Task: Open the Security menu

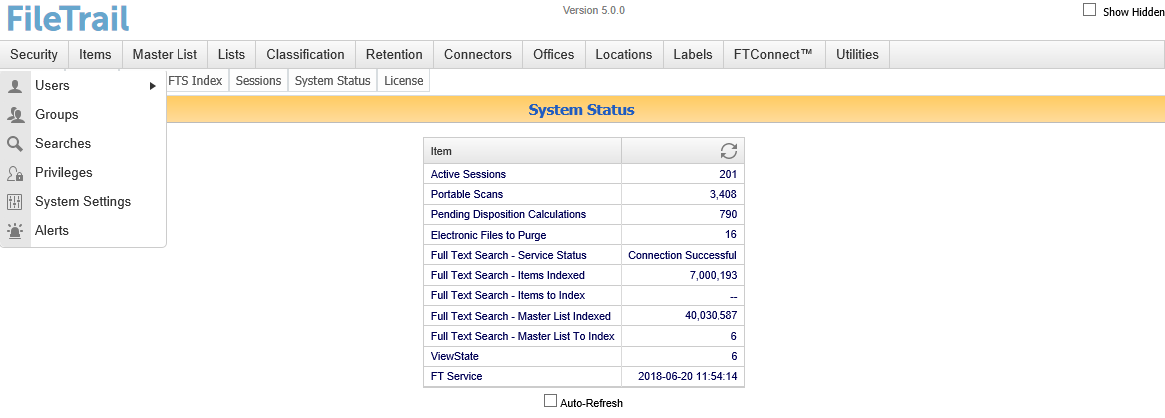Action: 34,54
